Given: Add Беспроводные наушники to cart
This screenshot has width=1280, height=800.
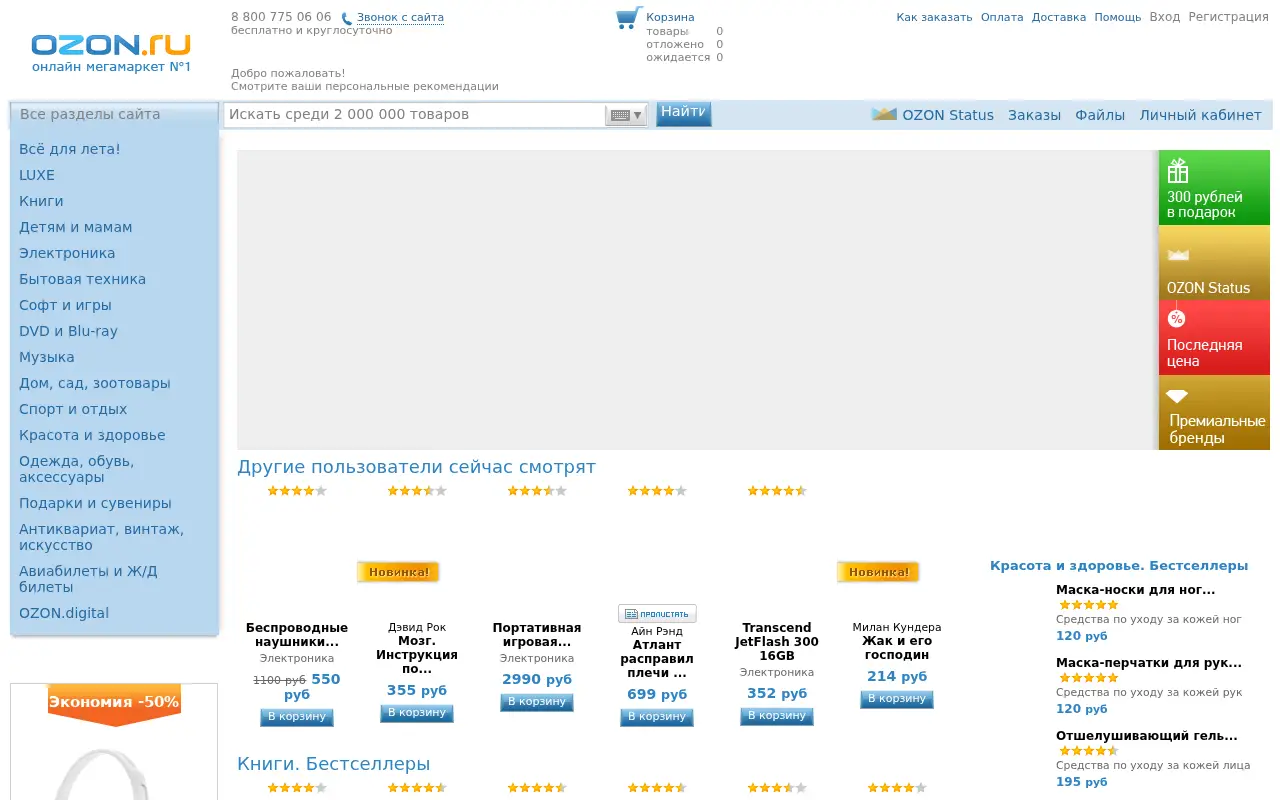Looking at the screenshot, I should pyautogui.click(x=297, y=717).
